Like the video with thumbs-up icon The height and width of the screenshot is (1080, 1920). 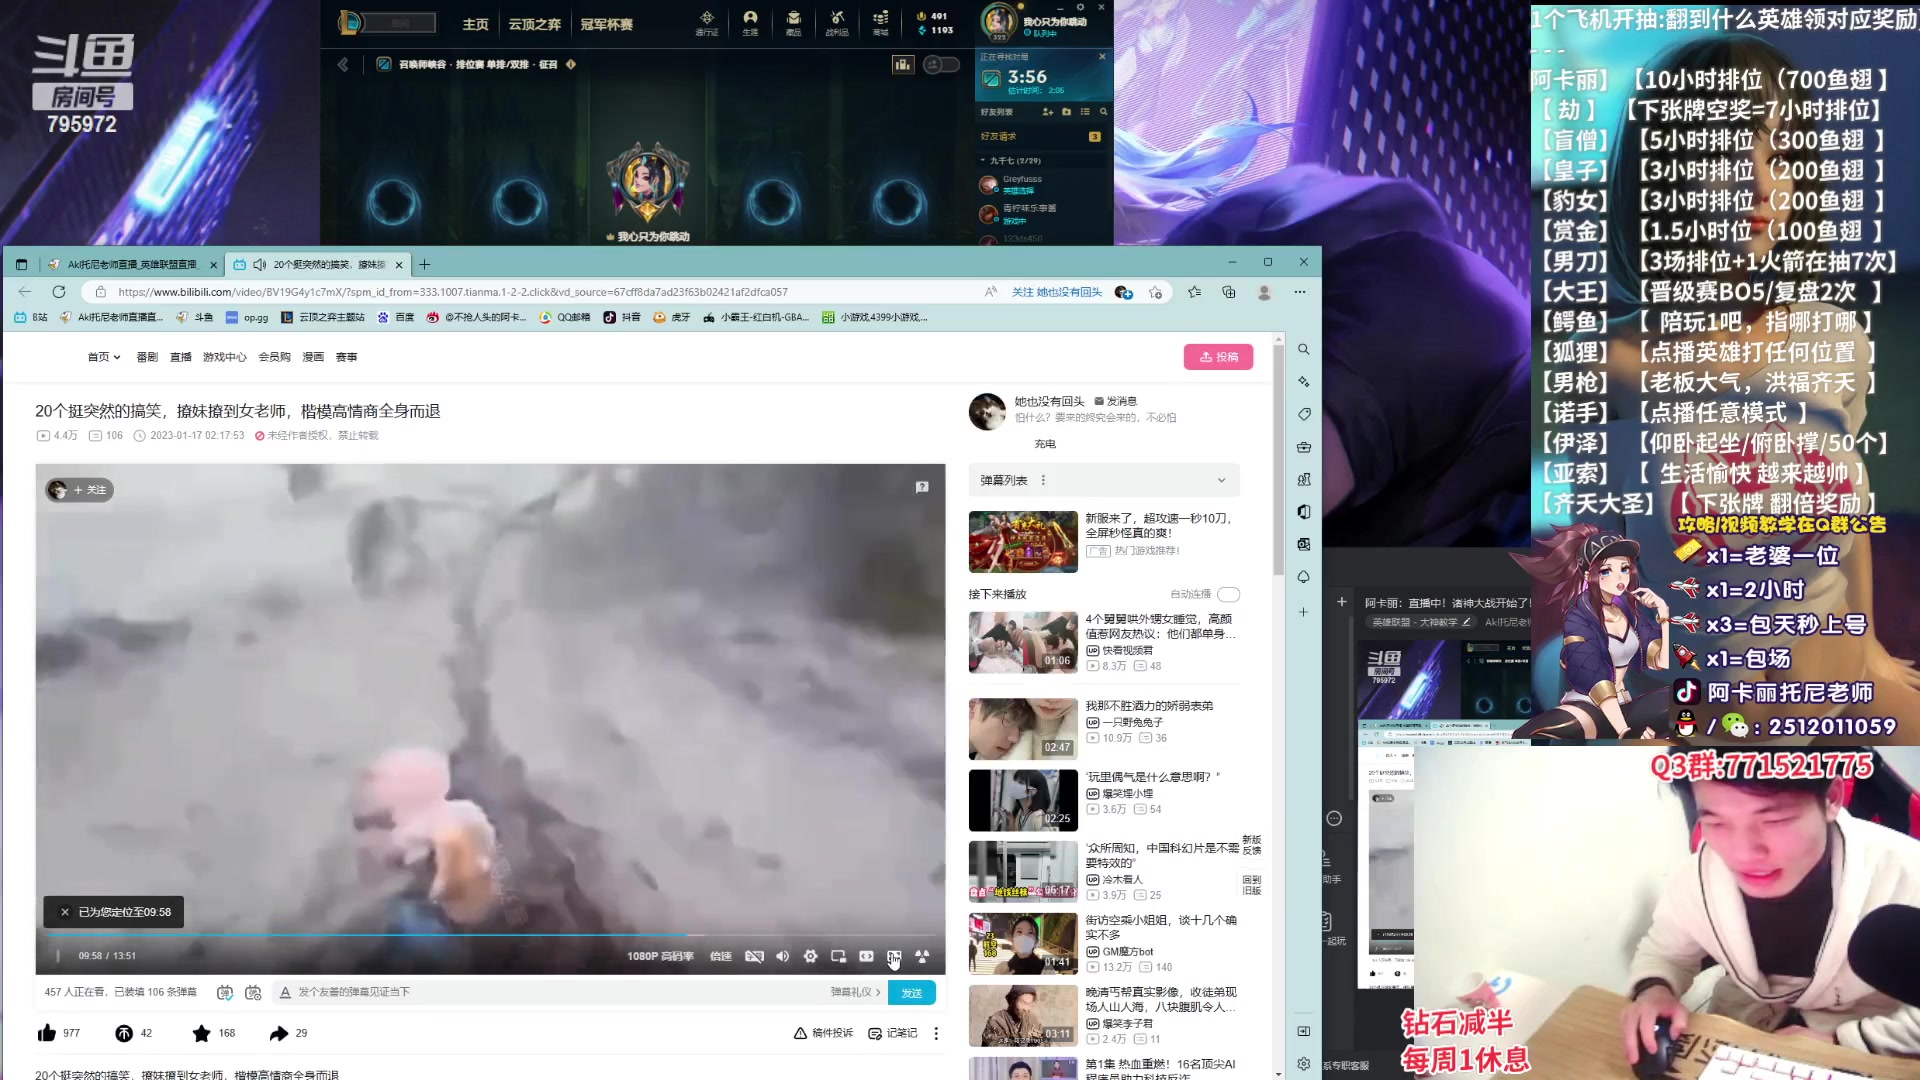(x=47, y=1033)
